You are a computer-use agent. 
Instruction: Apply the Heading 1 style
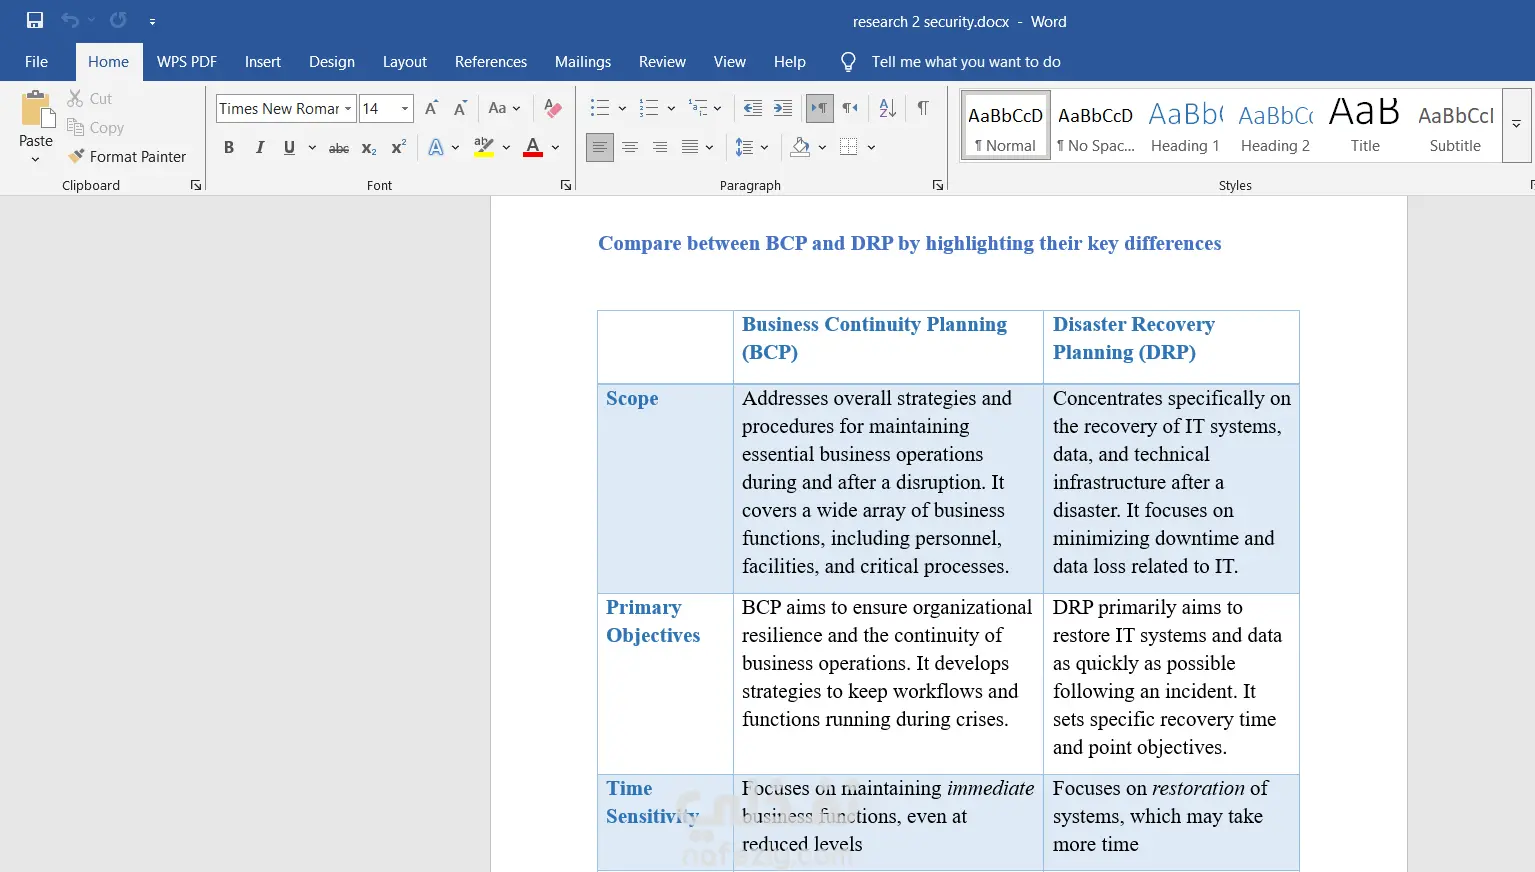coord(1185,125)
